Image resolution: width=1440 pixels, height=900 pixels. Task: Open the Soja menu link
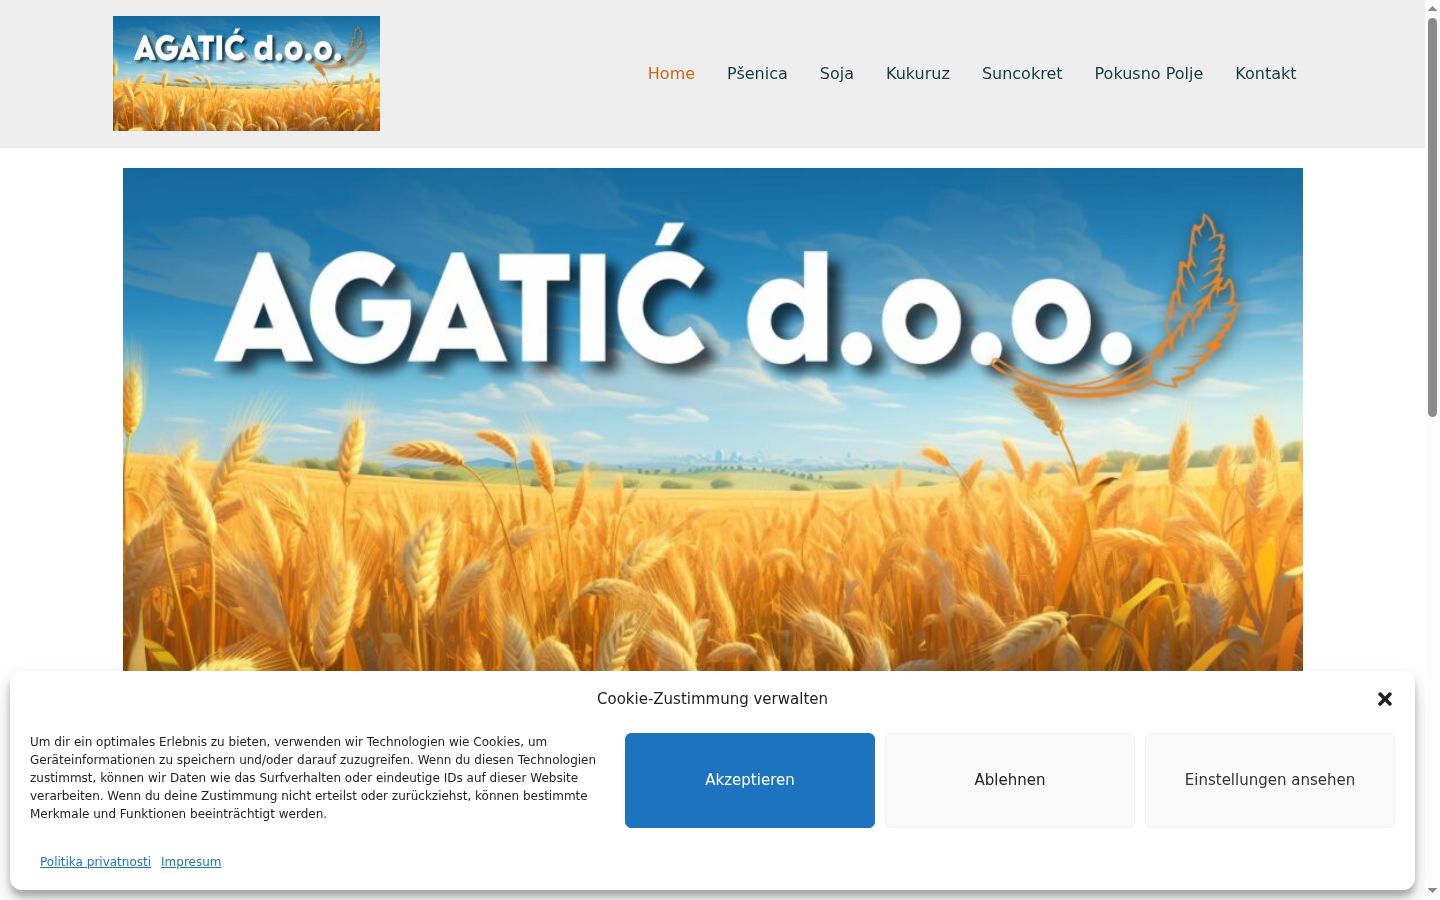pos(837,73)
